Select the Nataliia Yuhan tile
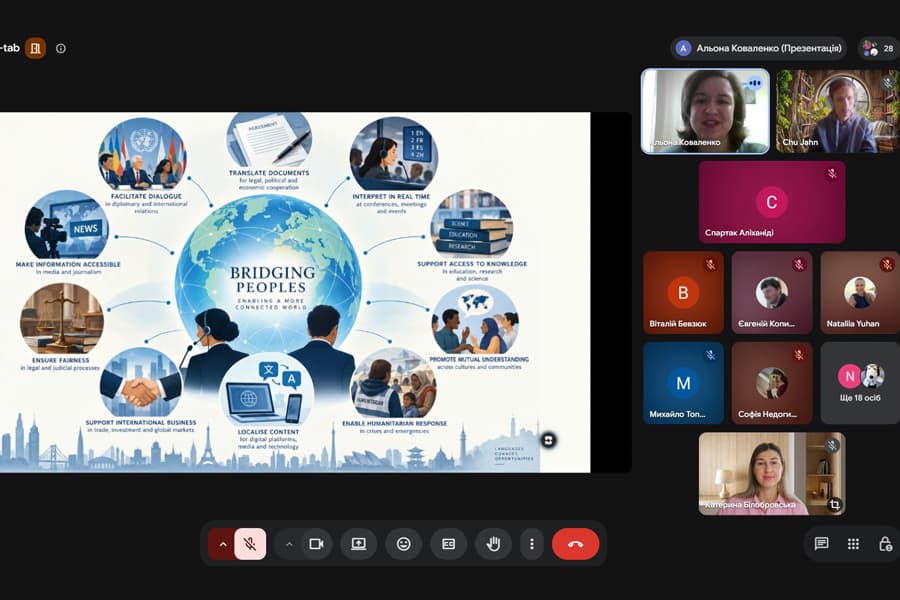The image size is (900, 600). (x=860, y=292)
